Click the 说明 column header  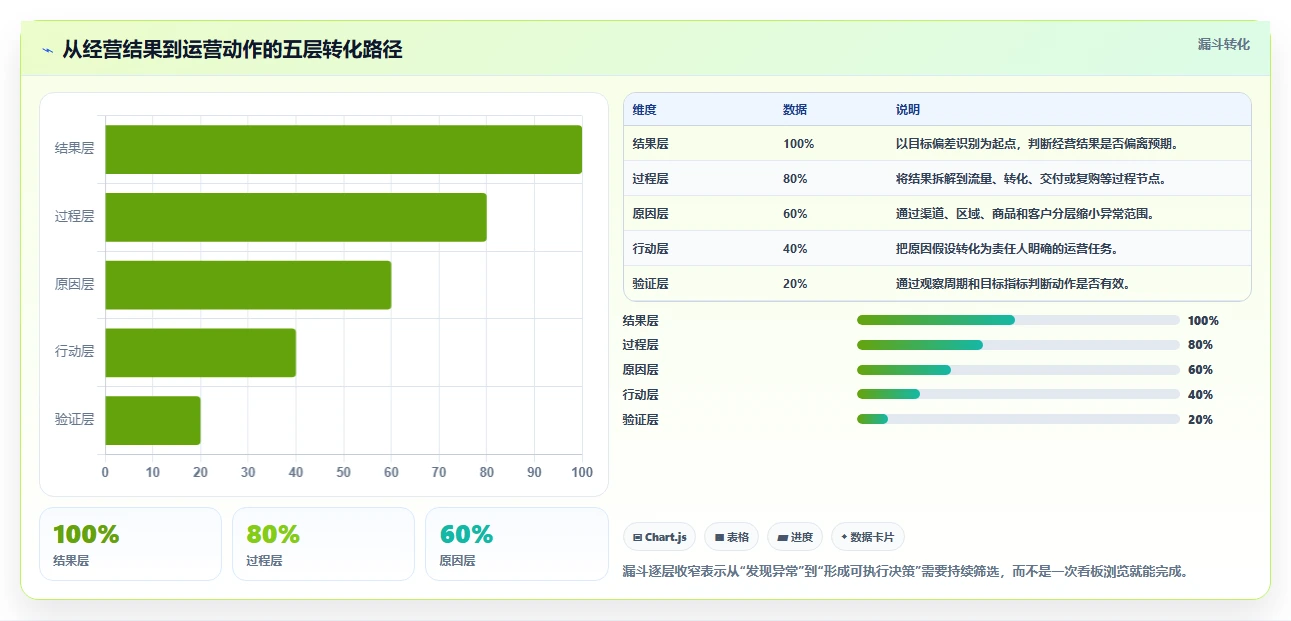pyautogui.click(x=908, y=110)
